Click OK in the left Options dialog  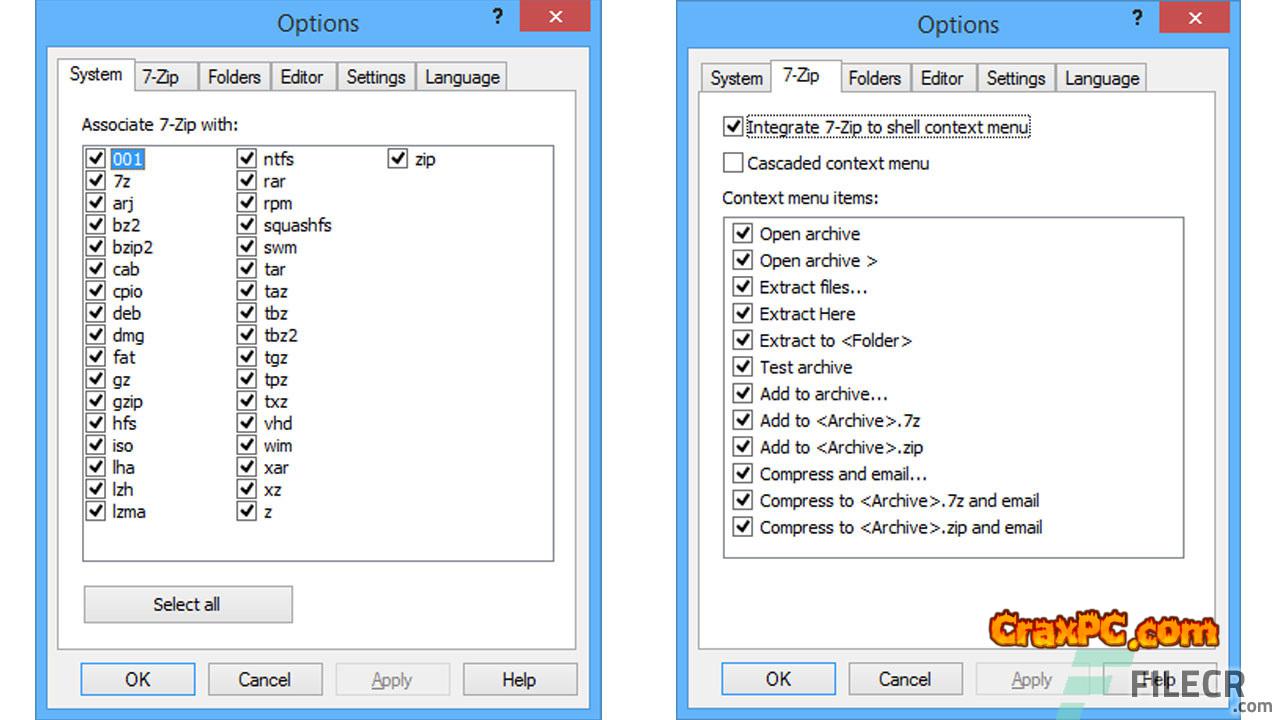point(138,680)
